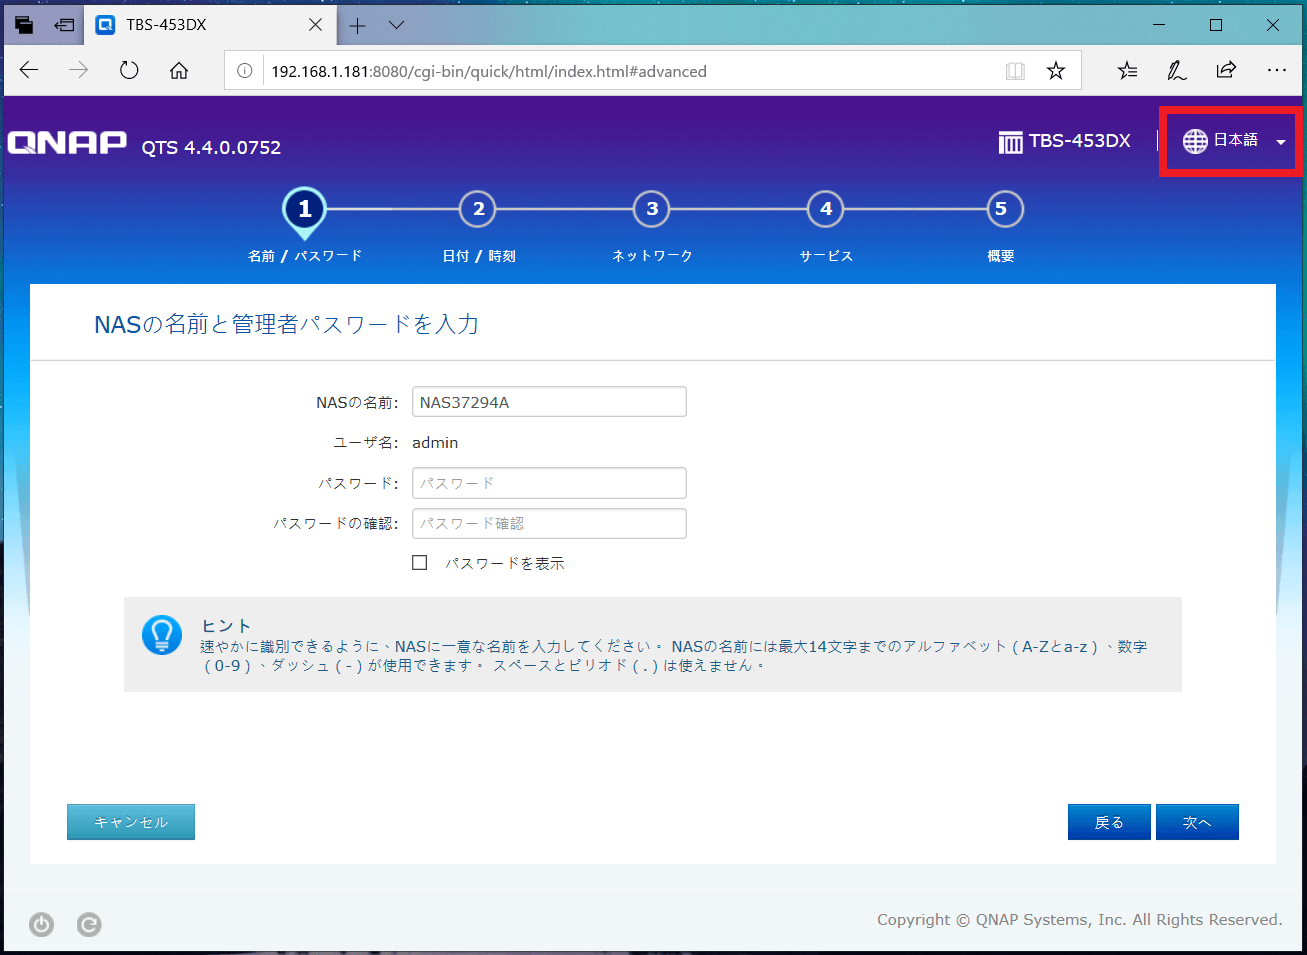Screen dimensions: 1307x955
Task: Open the add notes pen icon
Action: tap(1177, 70)
